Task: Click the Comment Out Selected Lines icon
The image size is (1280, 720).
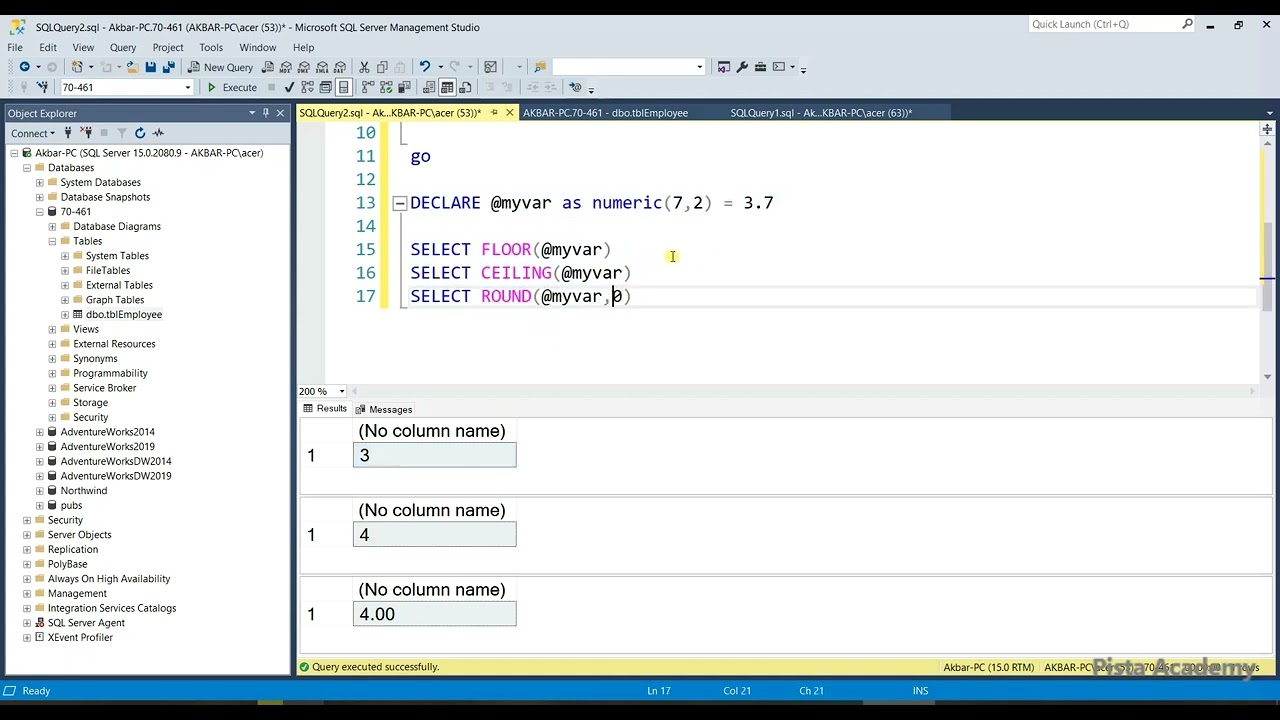Action: (491, 87)
